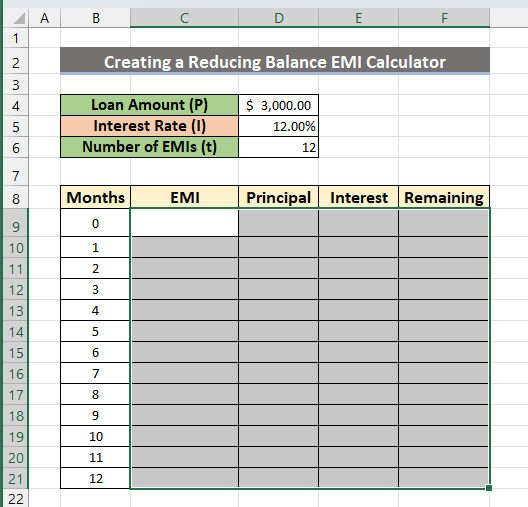Image resolution: width=528 pixels, height=507 pixels.
Task: Select row 5 header
Action: pos(15,127)
